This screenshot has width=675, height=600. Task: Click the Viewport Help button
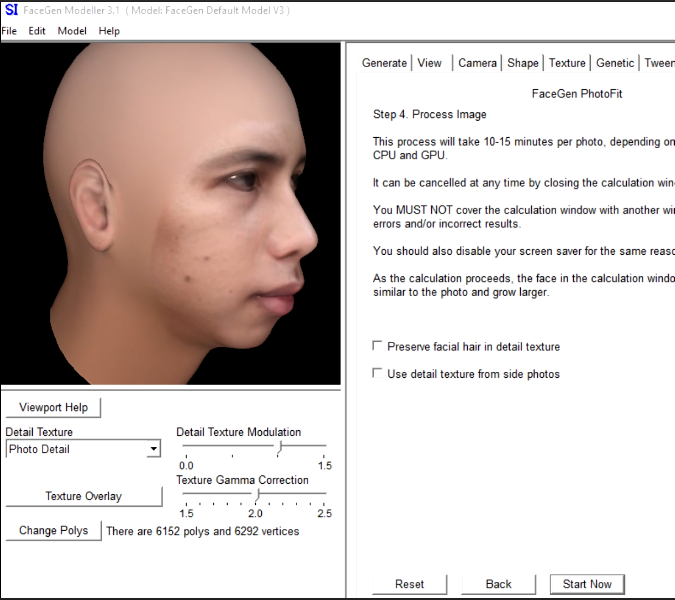(x=53, y=407)
